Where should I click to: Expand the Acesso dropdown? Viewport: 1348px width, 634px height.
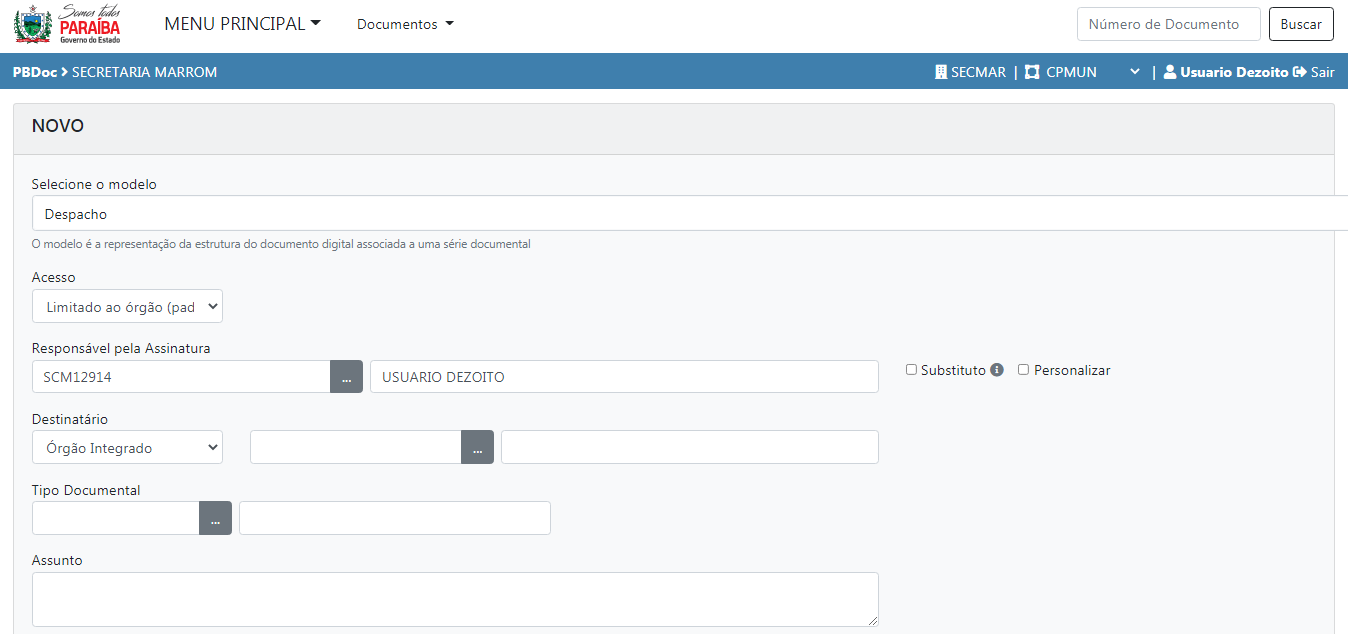[127, 307]
